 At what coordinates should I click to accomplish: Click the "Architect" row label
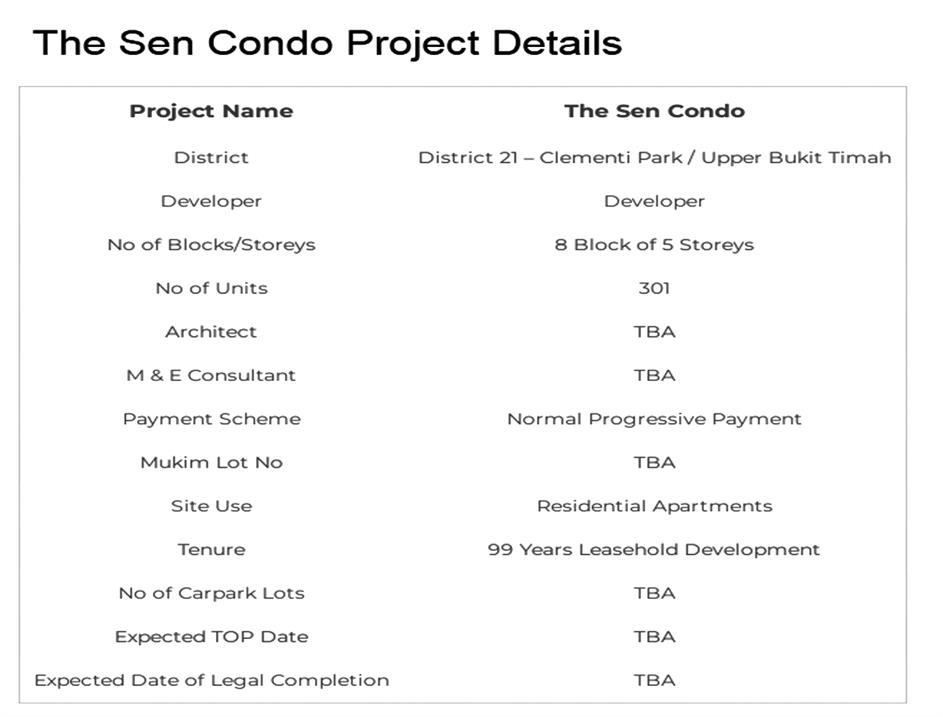click(211, 331)
